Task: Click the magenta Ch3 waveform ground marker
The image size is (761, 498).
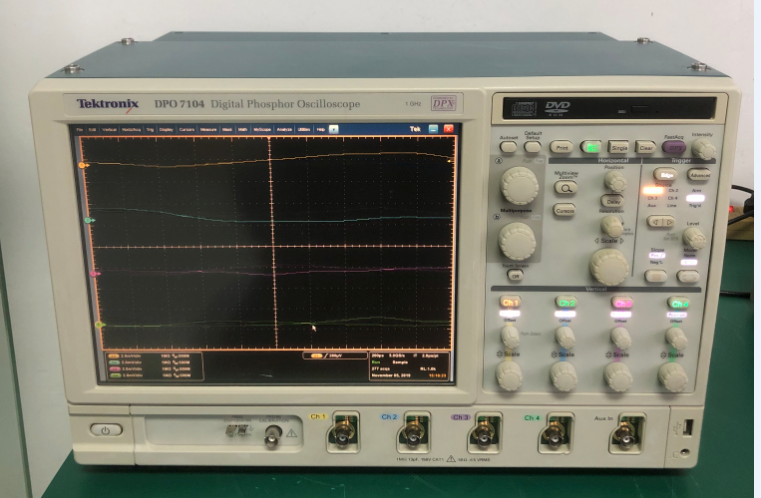Action: click(95, 274)
